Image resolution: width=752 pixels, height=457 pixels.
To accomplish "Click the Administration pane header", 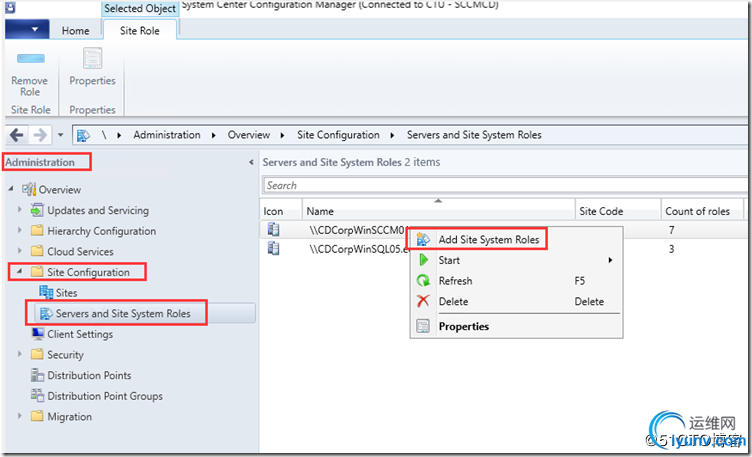I will click(x=40, y=162).
